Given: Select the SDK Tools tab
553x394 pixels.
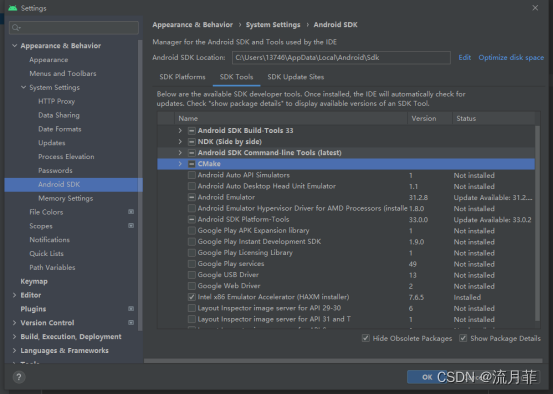Looking at the screenshot, I should coord(236,77).
